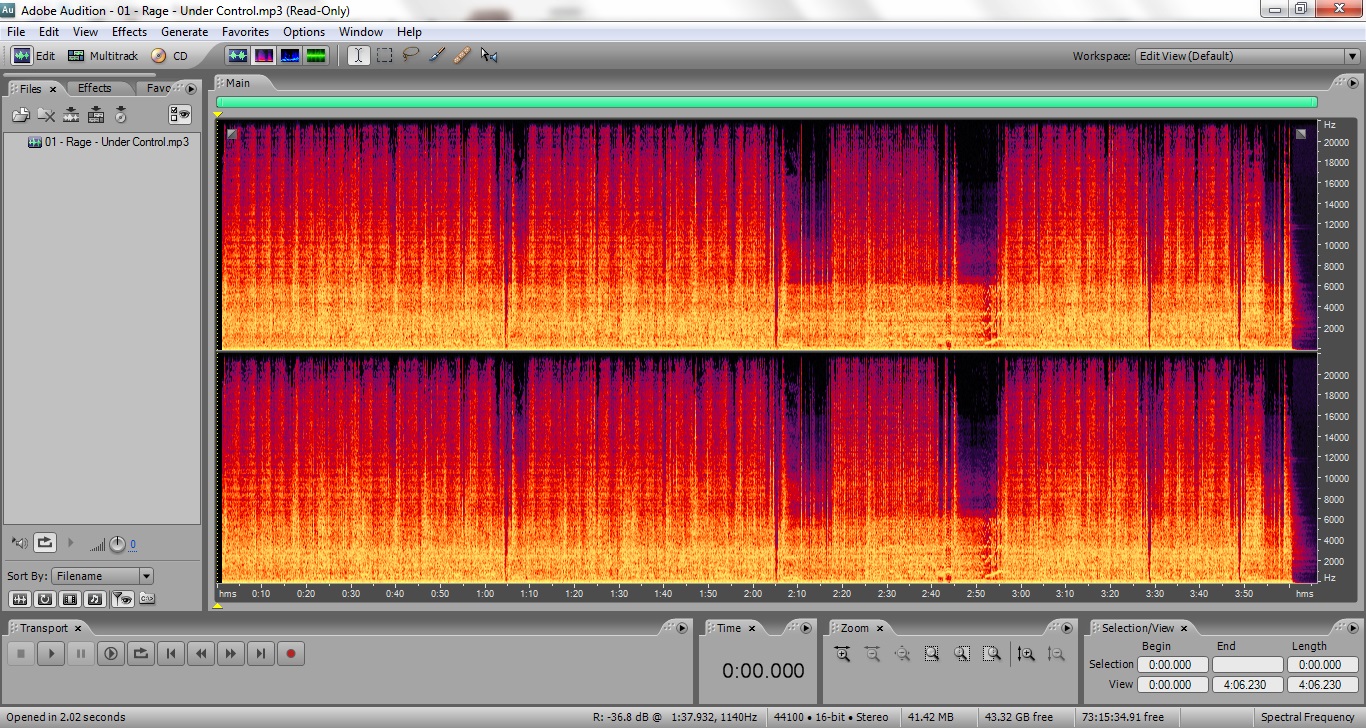Pick the Spot Healing Brush tool
This screenshot has width=1366, height=728.
click(x=461, y=56)
